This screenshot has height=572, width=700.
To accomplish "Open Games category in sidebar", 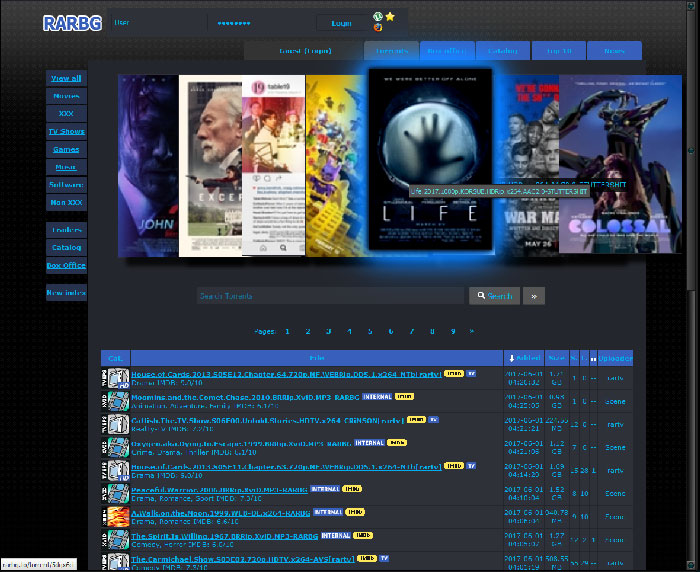I will [x=66, y=149].
